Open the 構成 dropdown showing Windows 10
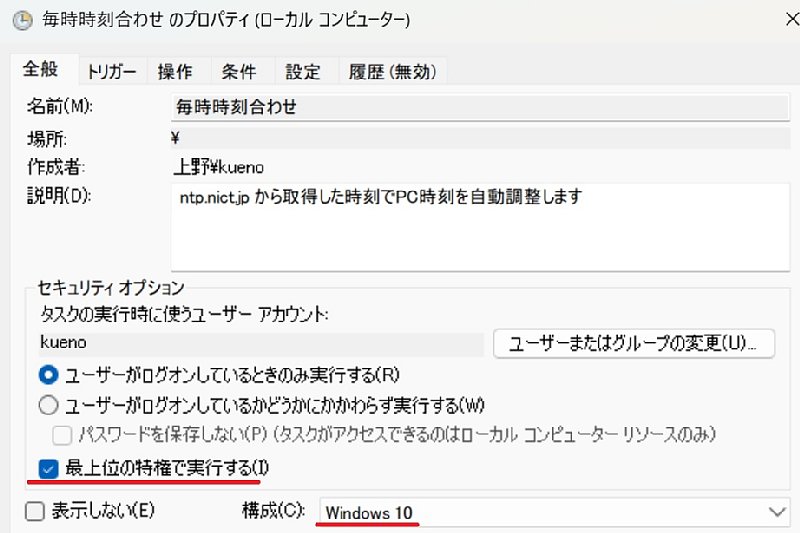The height and width of the screenshot is (533, 800). click(x=555, y=512)
